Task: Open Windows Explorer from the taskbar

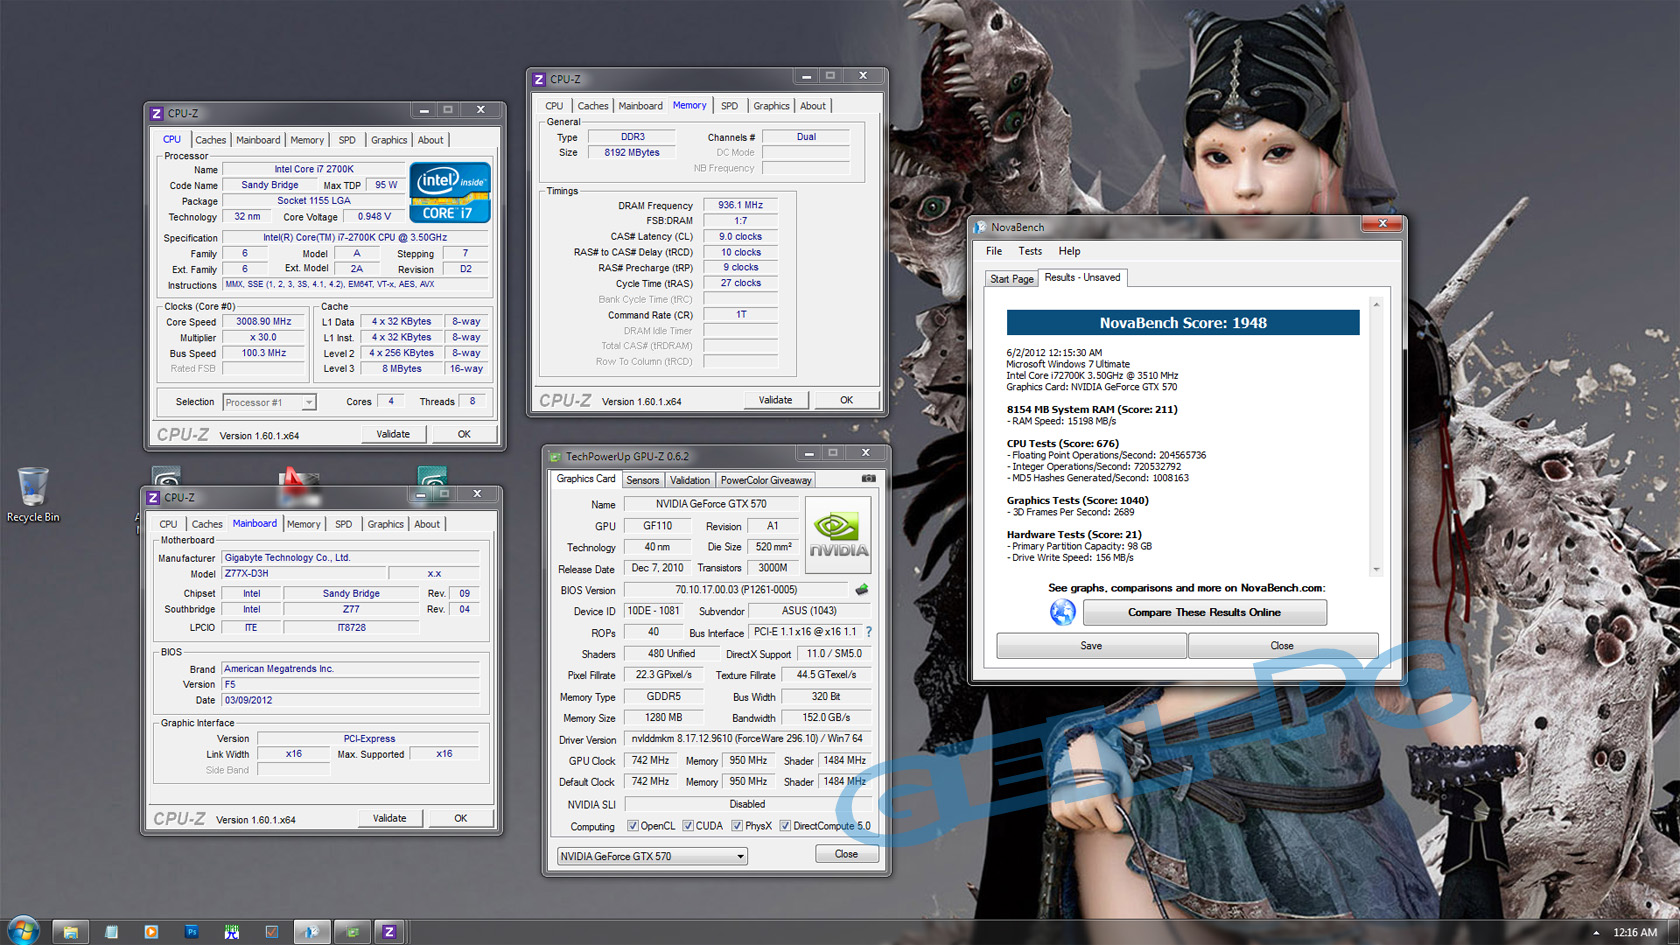Action: coord(70,932)
